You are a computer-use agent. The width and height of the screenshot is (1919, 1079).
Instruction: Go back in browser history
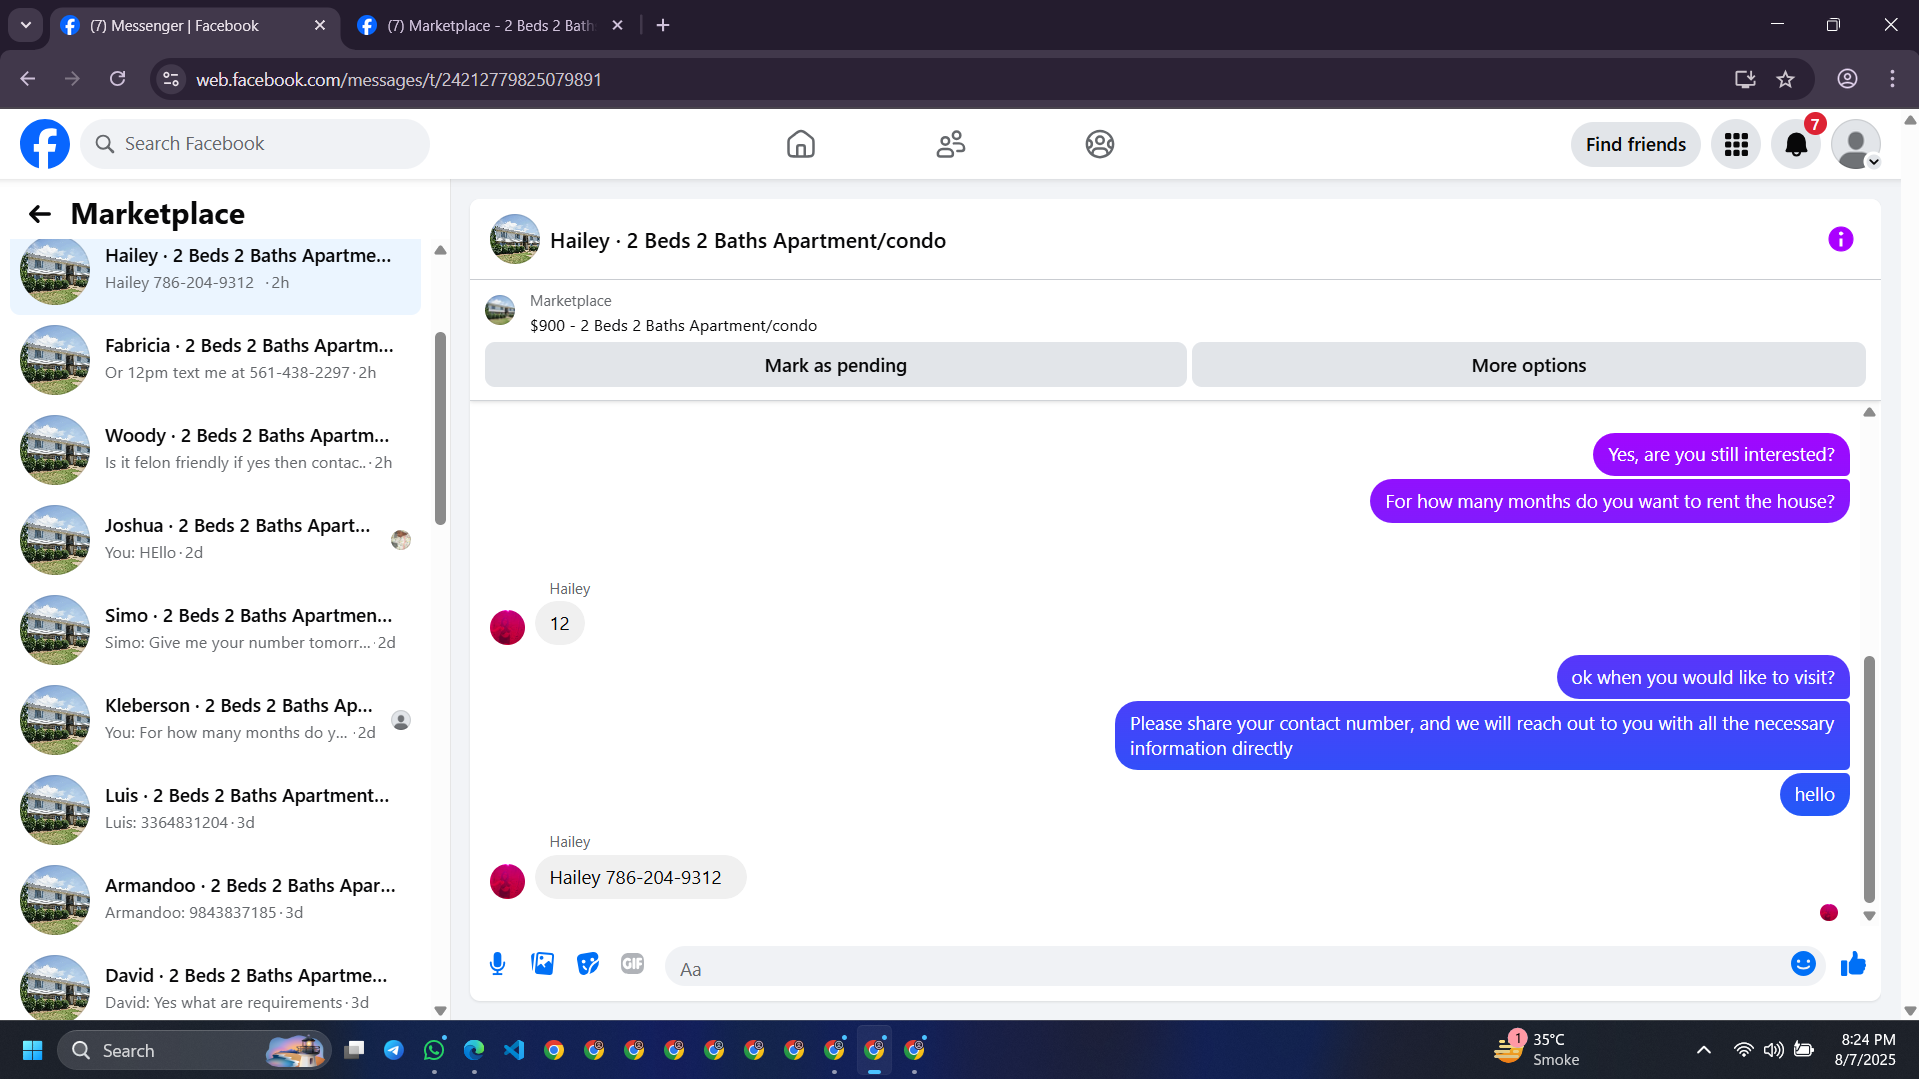click(x=28, y=79)
